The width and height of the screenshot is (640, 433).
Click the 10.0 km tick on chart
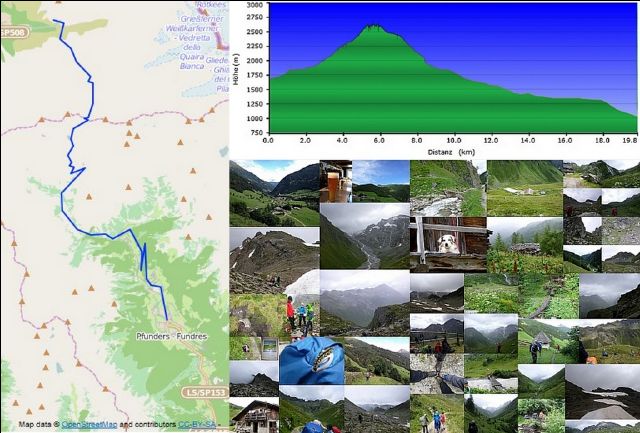[454, 141]
